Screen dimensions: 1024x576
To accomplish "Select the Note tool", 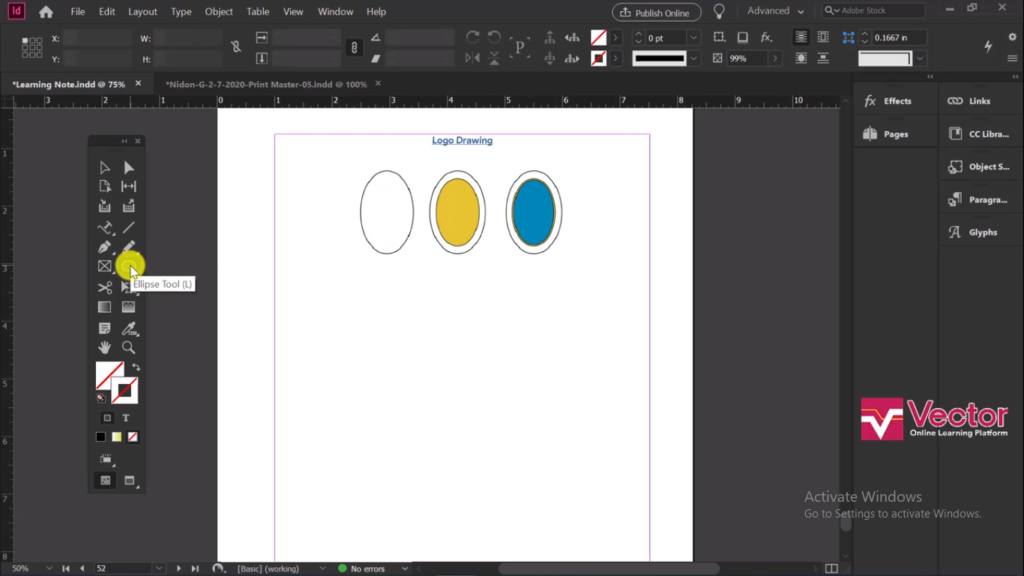I will [x=104, y=328].
